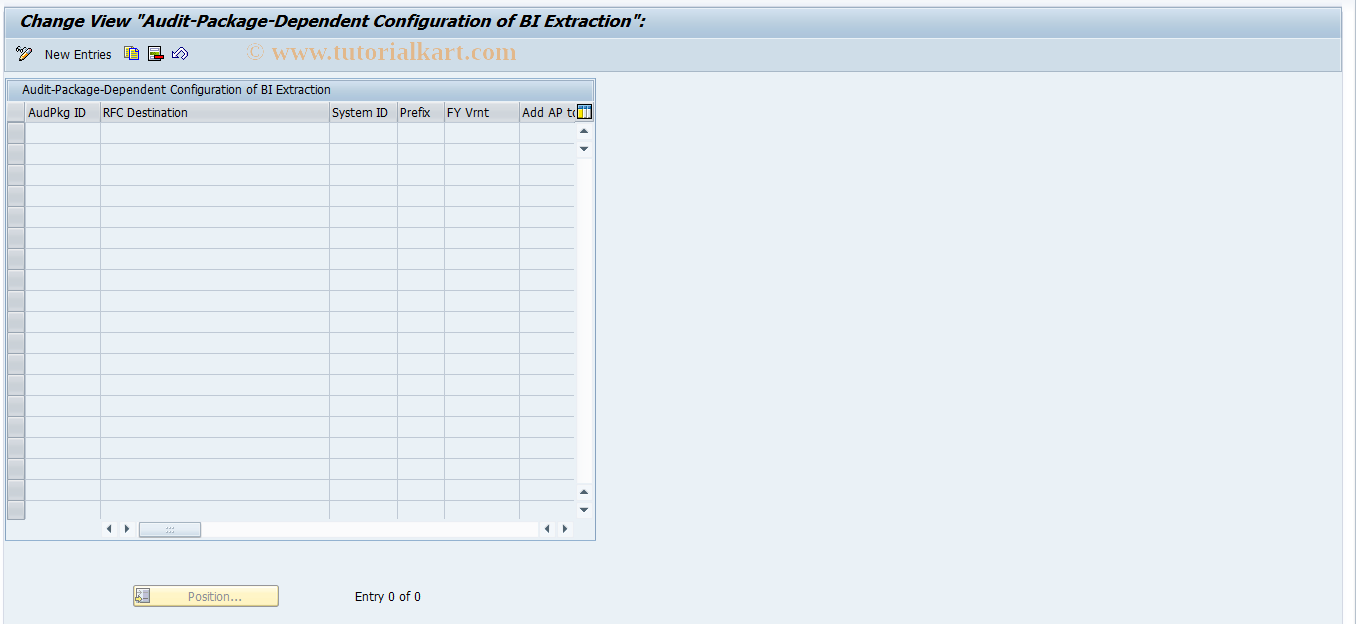This screenshot has height=624, width=1356.
Task: Toggle display/change mode pencil icon
Action: pos(24,54)
